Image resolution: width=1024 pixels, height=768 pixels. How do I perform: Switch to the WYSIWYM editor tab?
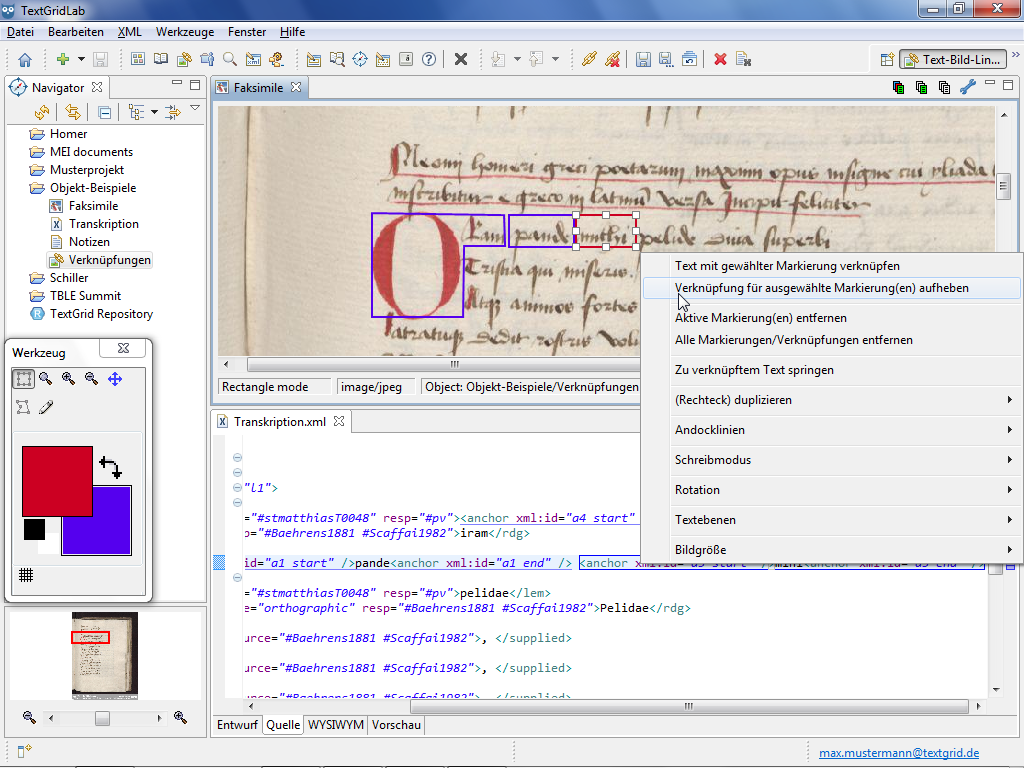pyautogui.click(x=335, y=725)
